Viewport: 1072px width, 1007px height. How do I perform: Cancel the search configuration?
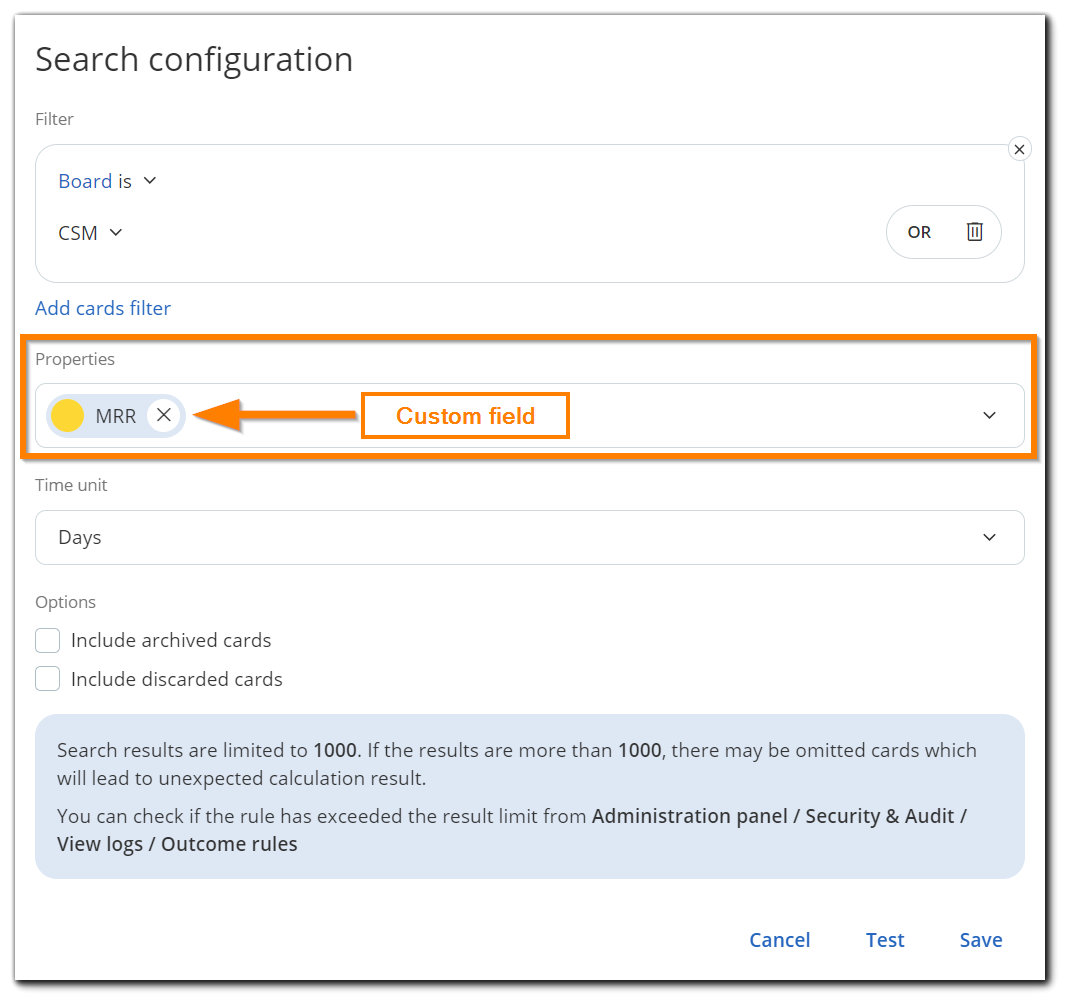[x=779, y=940]
